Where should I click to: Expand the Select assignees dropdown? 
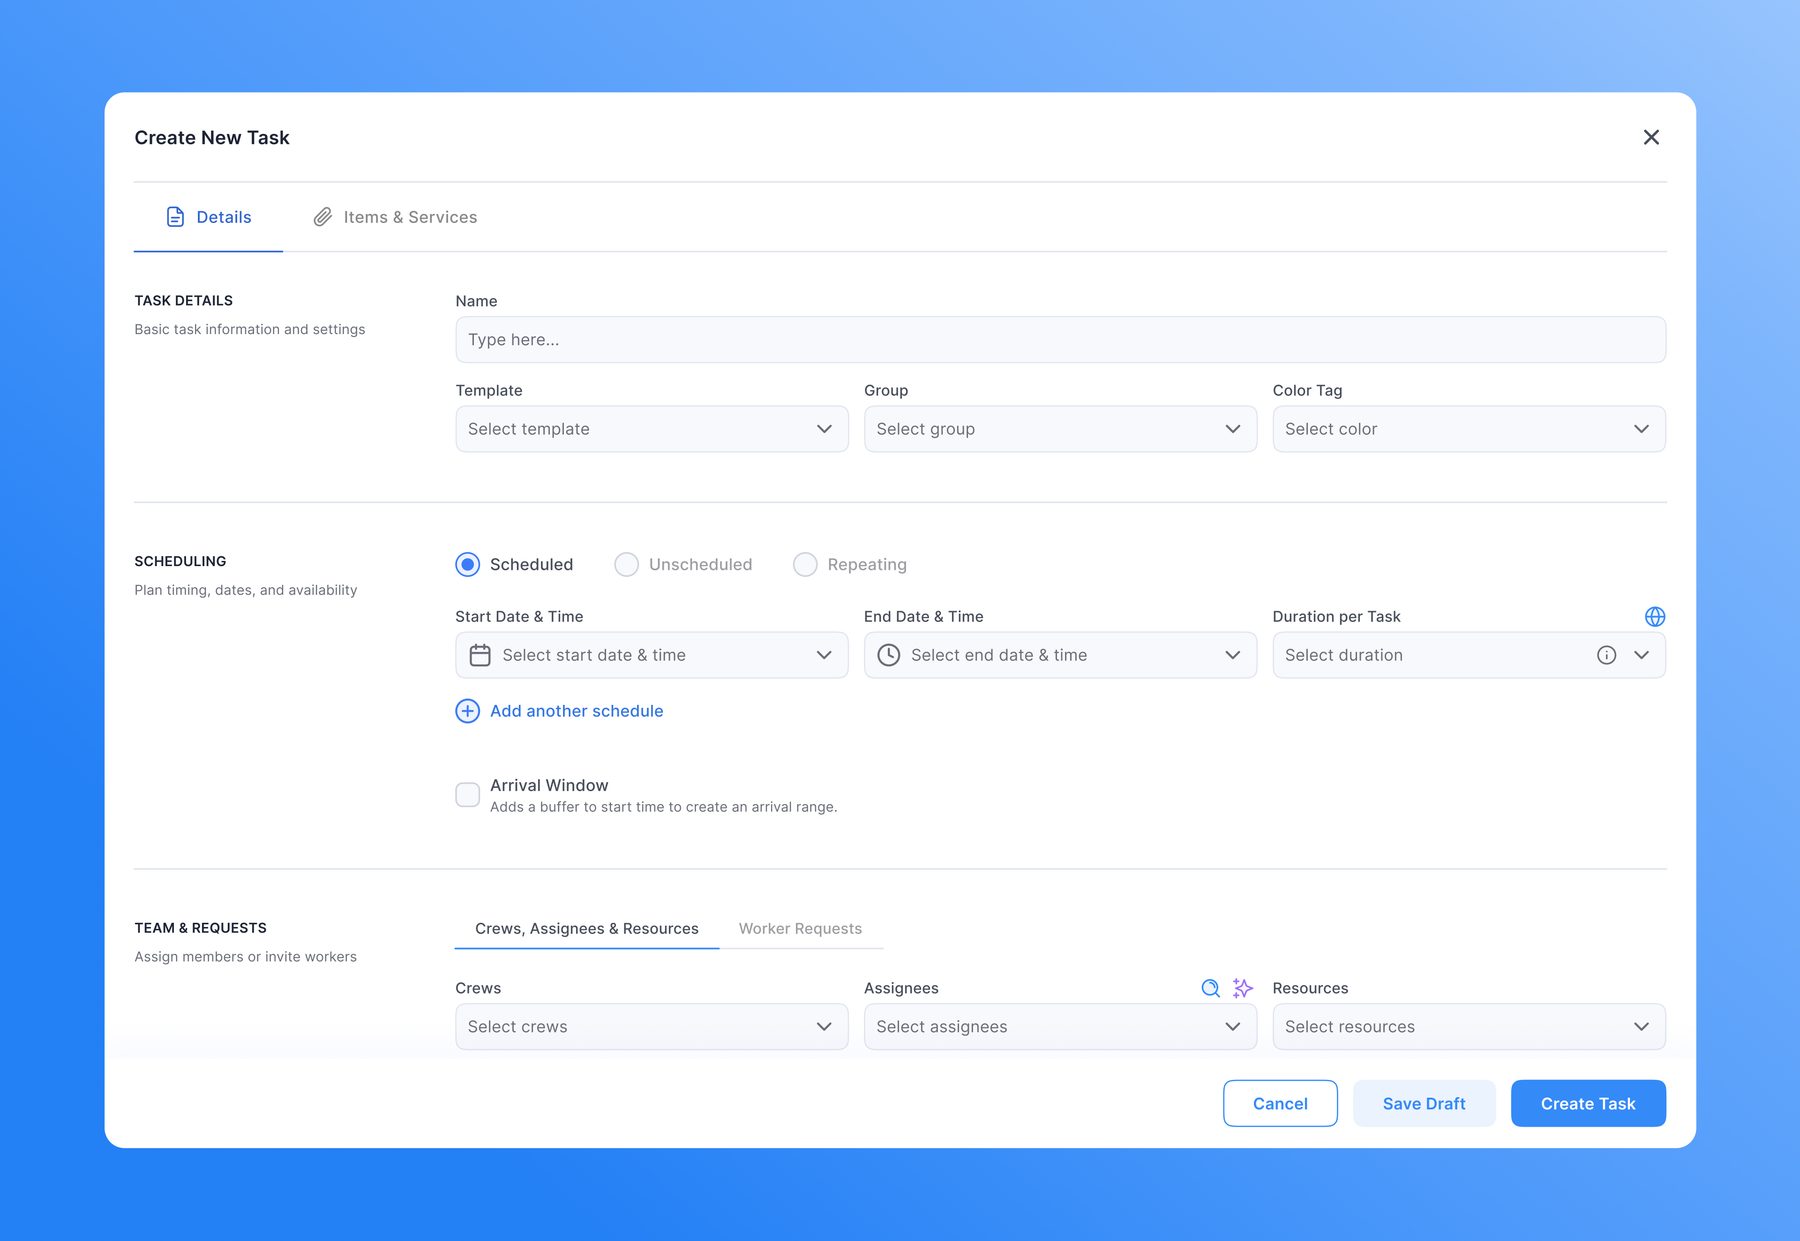tap(1060, 1027)
